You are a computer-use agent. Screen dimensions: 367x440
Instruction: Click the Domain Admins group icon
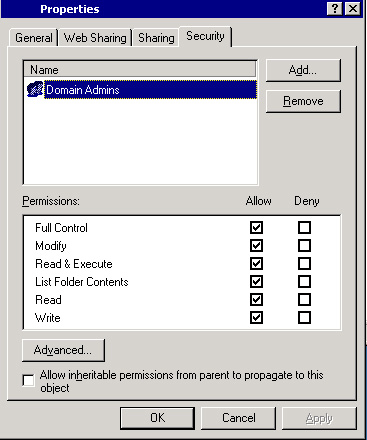pos(35,89)
